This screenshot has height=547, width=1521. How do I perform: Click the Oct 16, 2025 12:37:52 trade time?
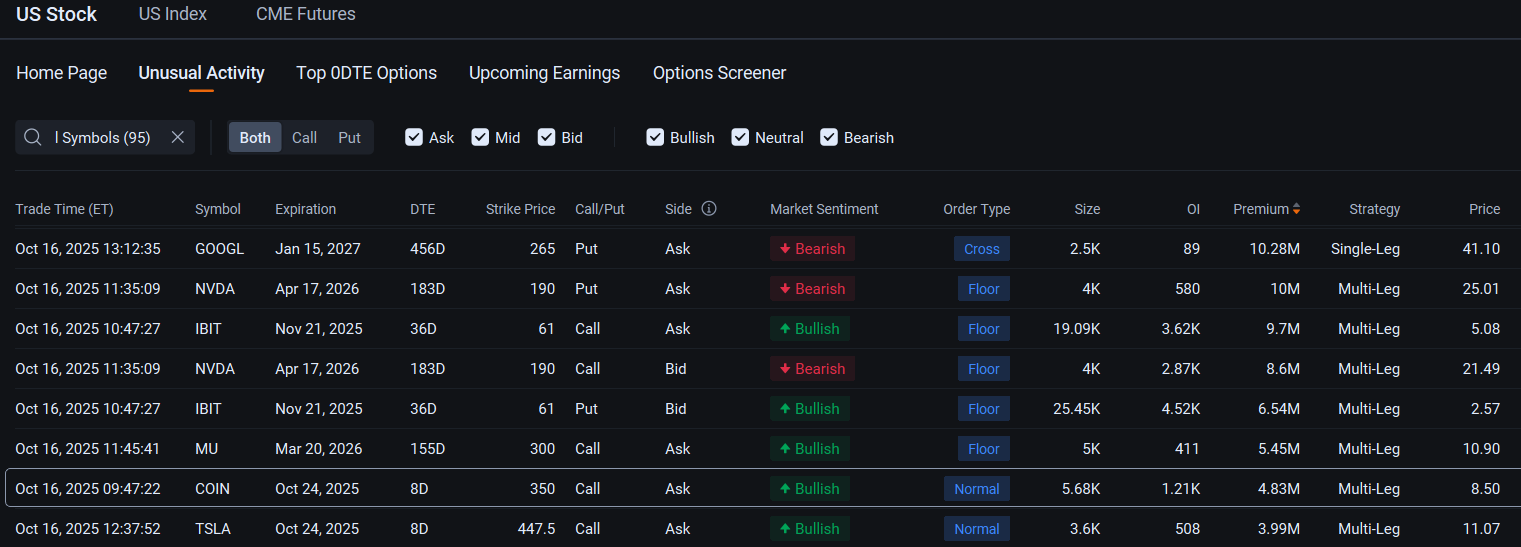88,529
